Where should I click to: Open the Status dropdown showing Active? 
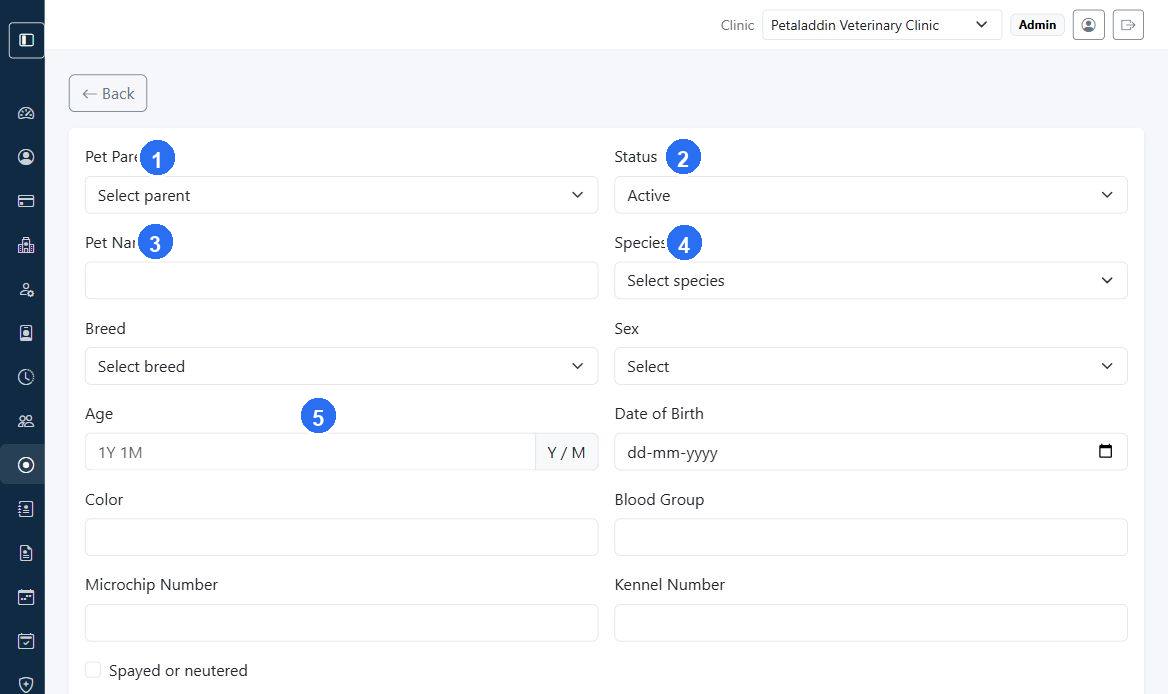click(871, 195)
